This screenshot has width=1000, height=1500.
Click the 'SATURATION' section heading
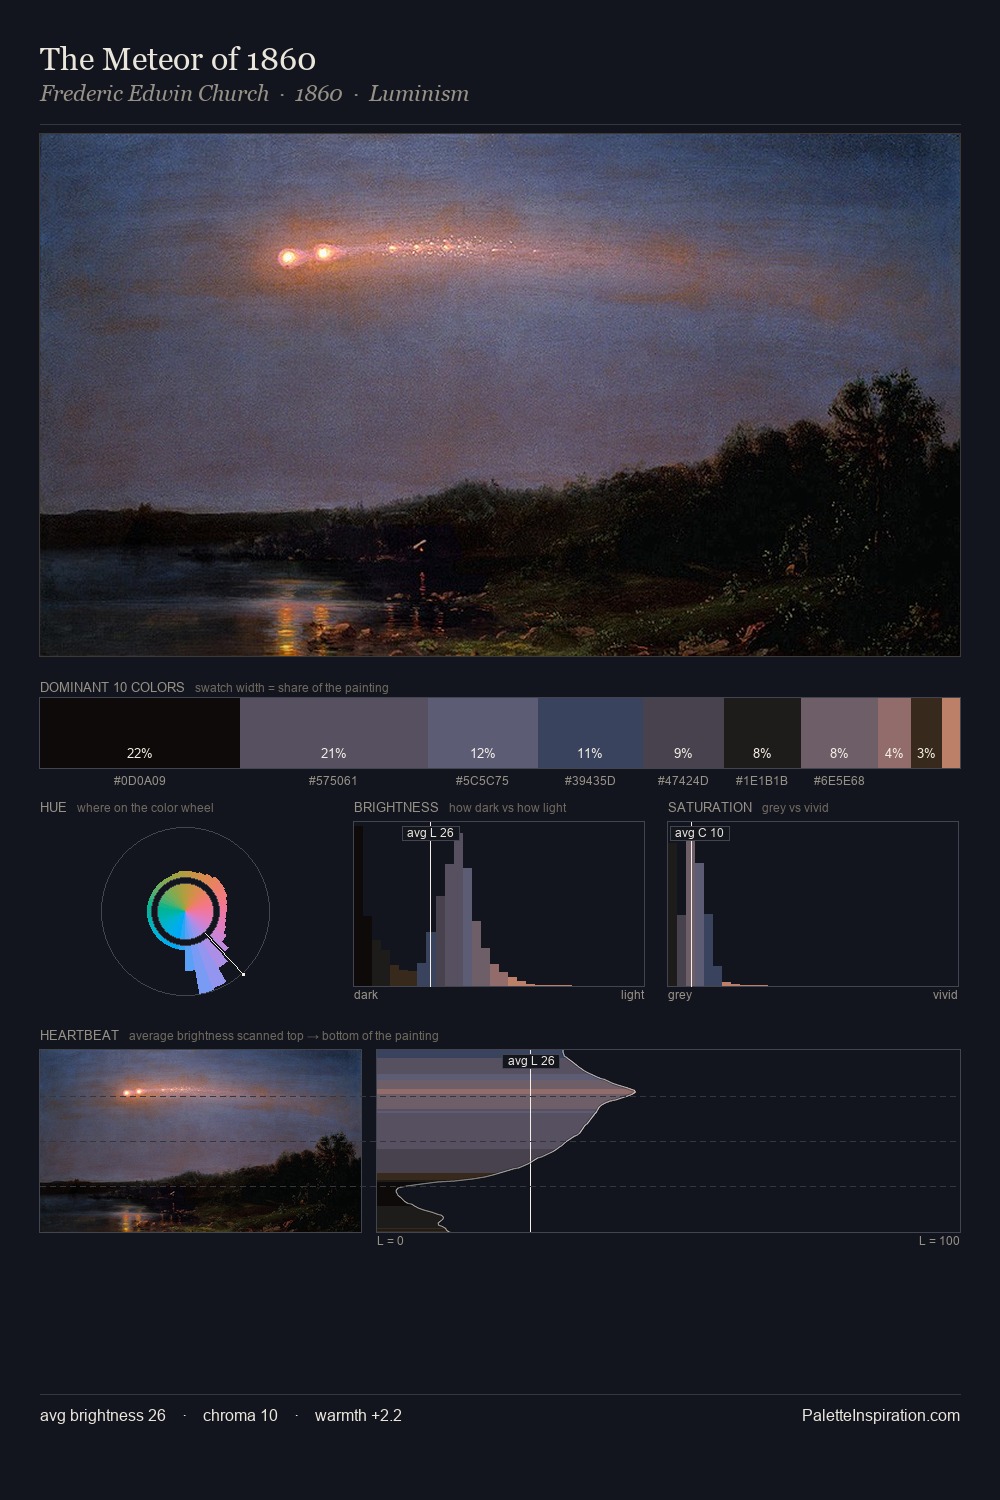tap(710, 807)
